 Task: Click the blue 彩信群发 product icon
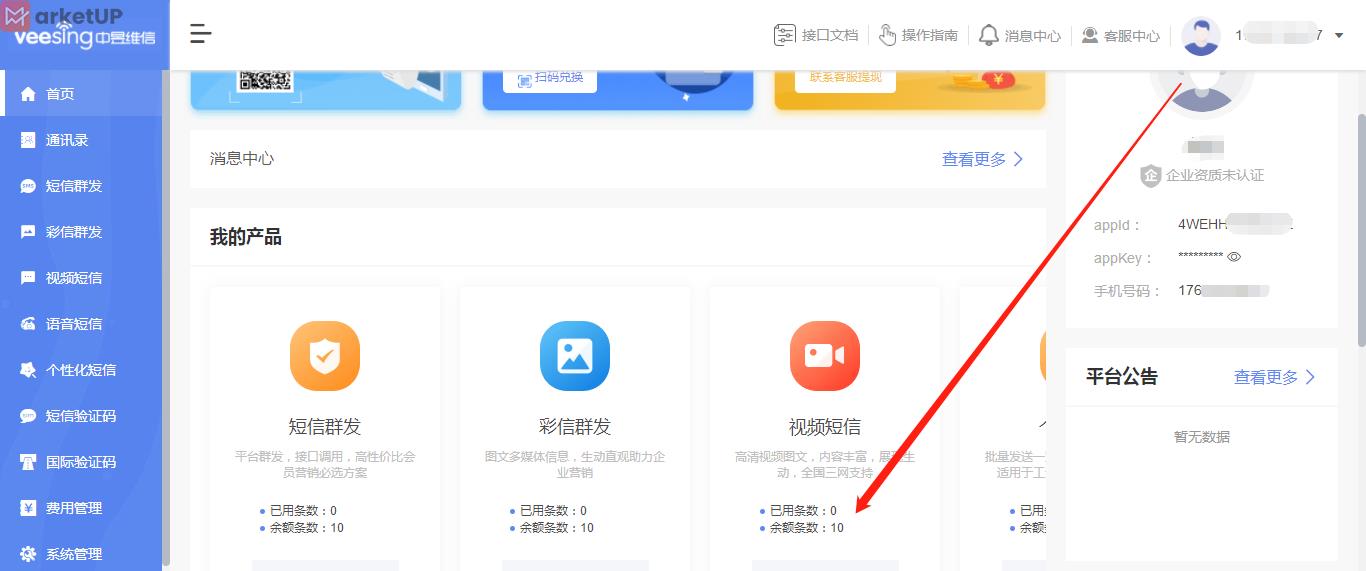coord(575,356)
